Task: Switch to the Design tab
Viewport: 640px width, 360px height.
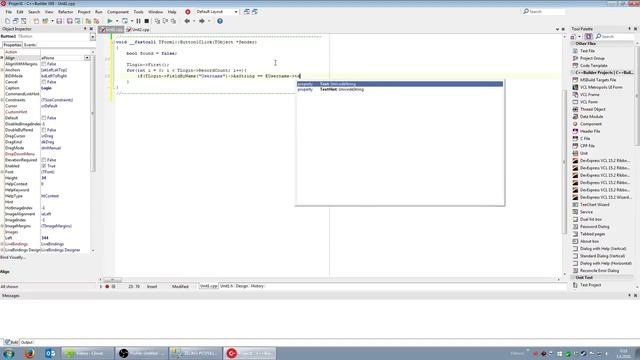Action: tap(242, 286)
